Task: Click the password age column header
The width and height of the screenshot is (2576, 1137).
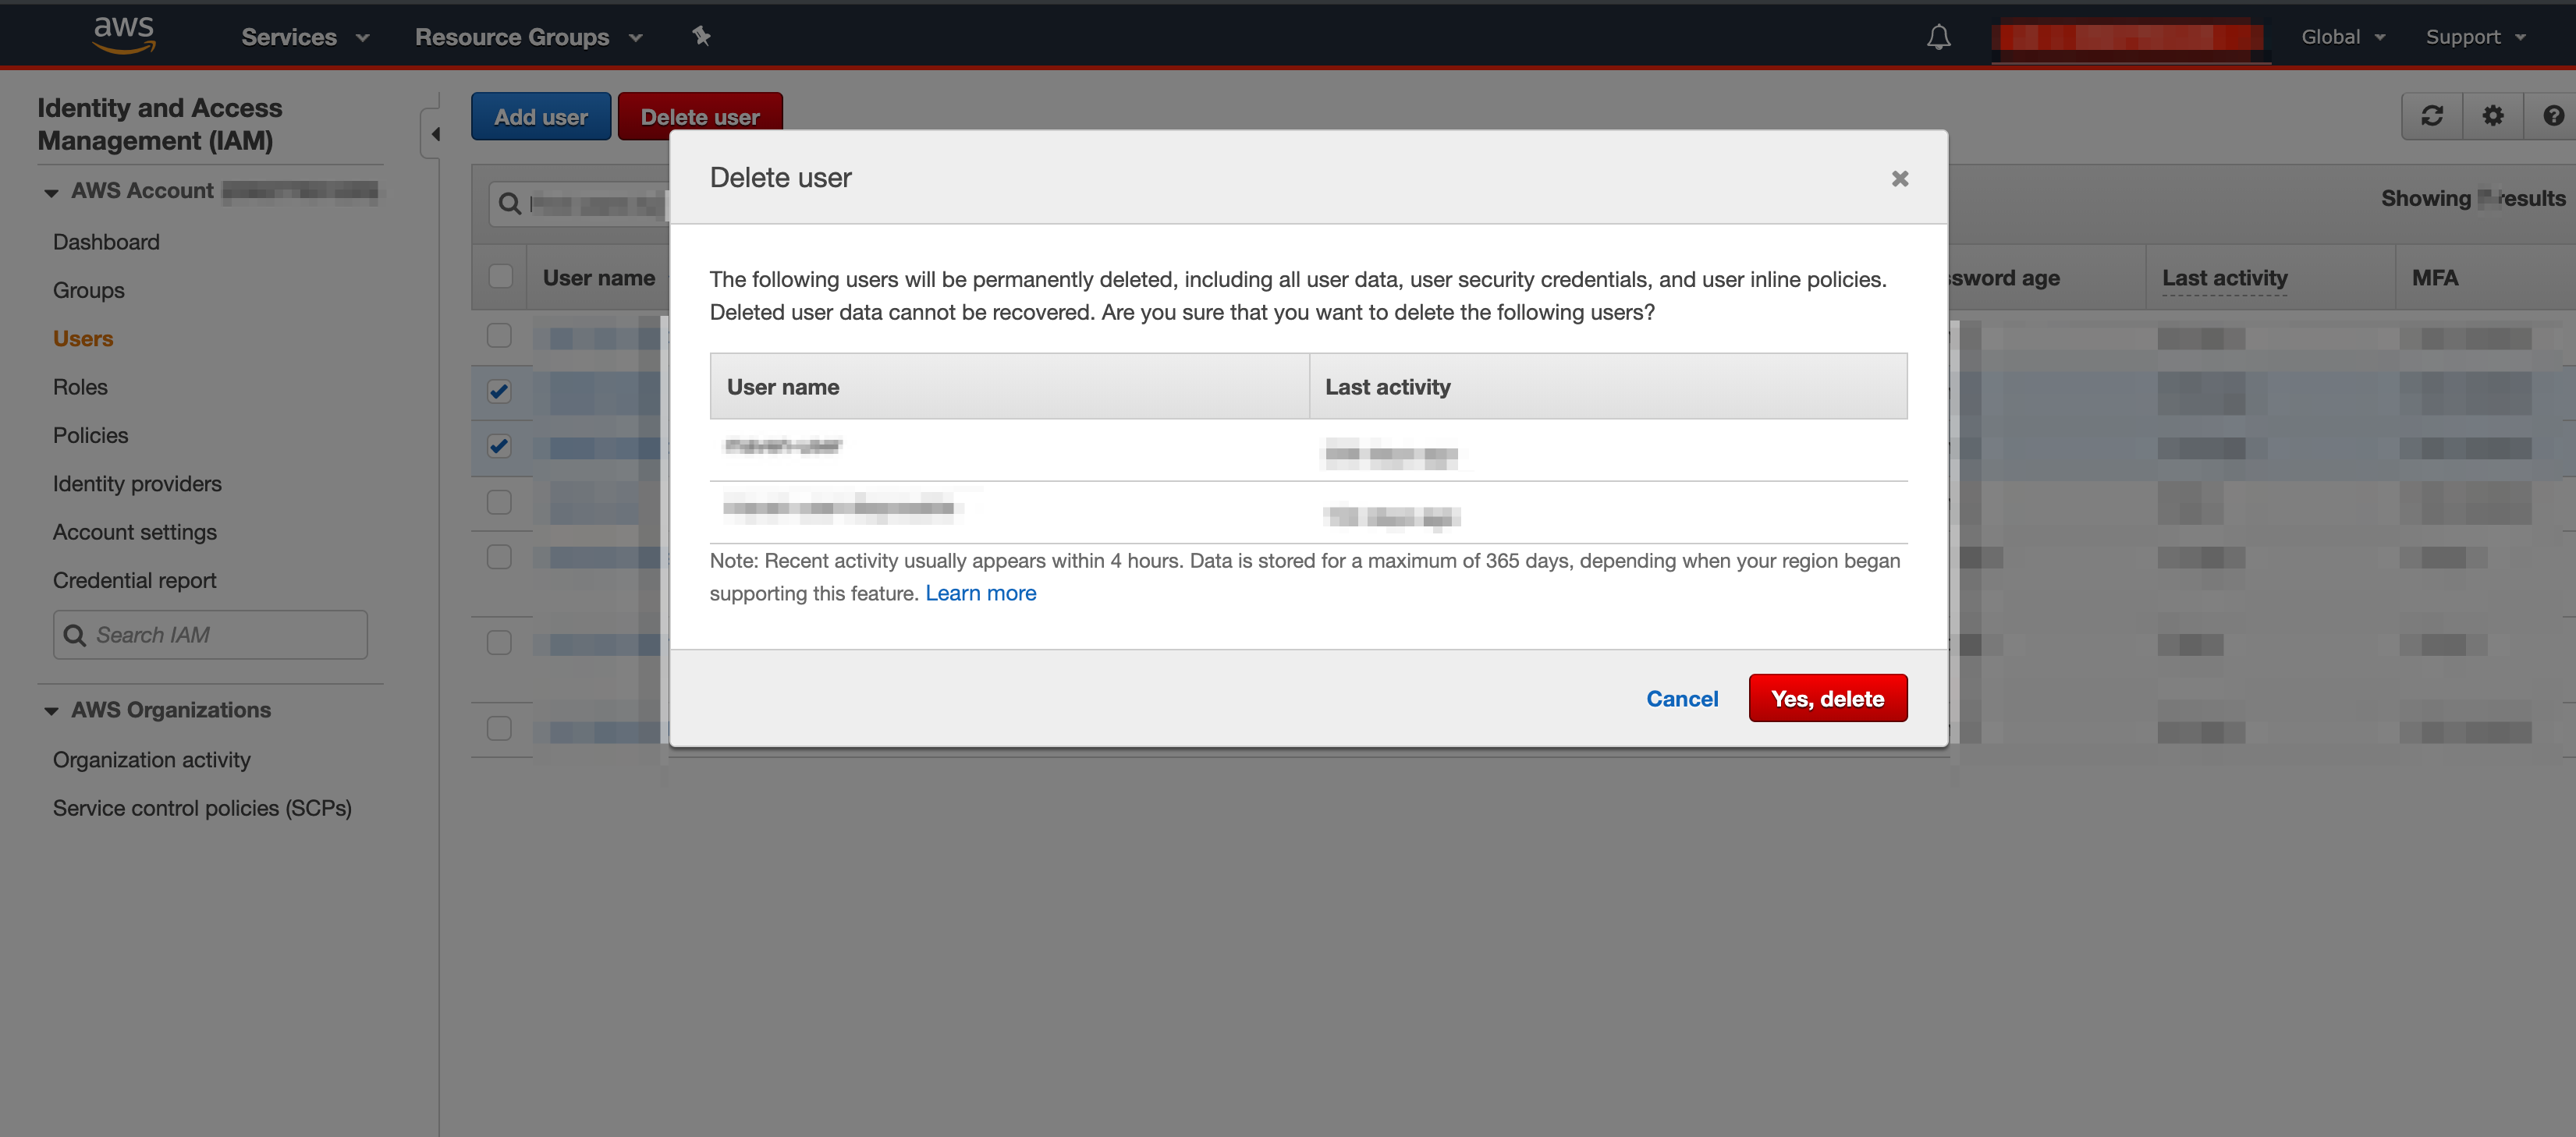Action: (x=2005, y=278)
